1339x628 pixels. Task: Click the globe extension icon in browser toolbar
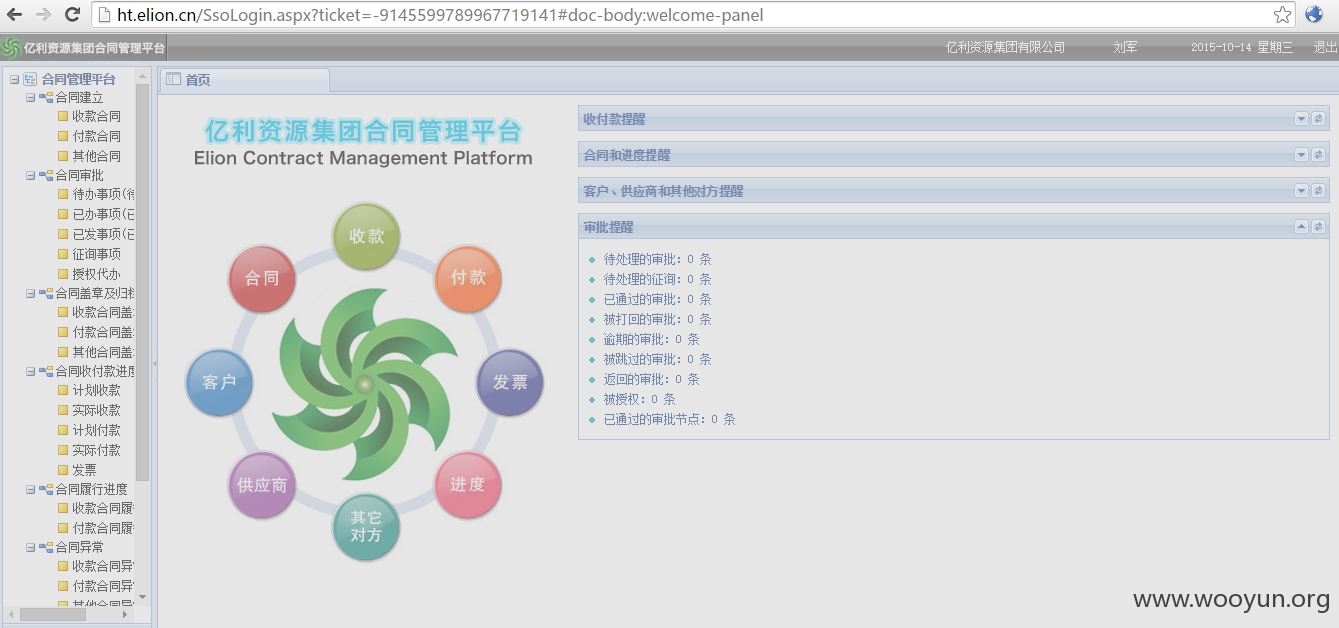[x=1314, y=15]
